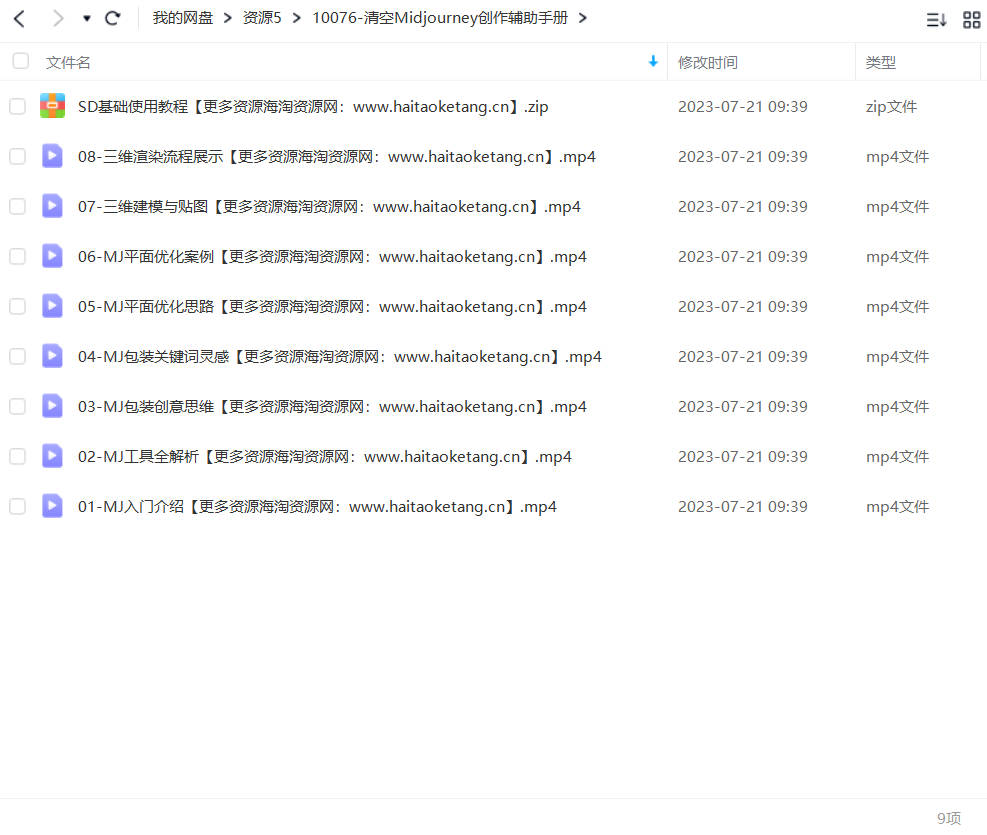Check the box for 06-MJ平面优化案例
Image resolution: width=987 pixels, height=835 pixels.
[x=18, y=256]
